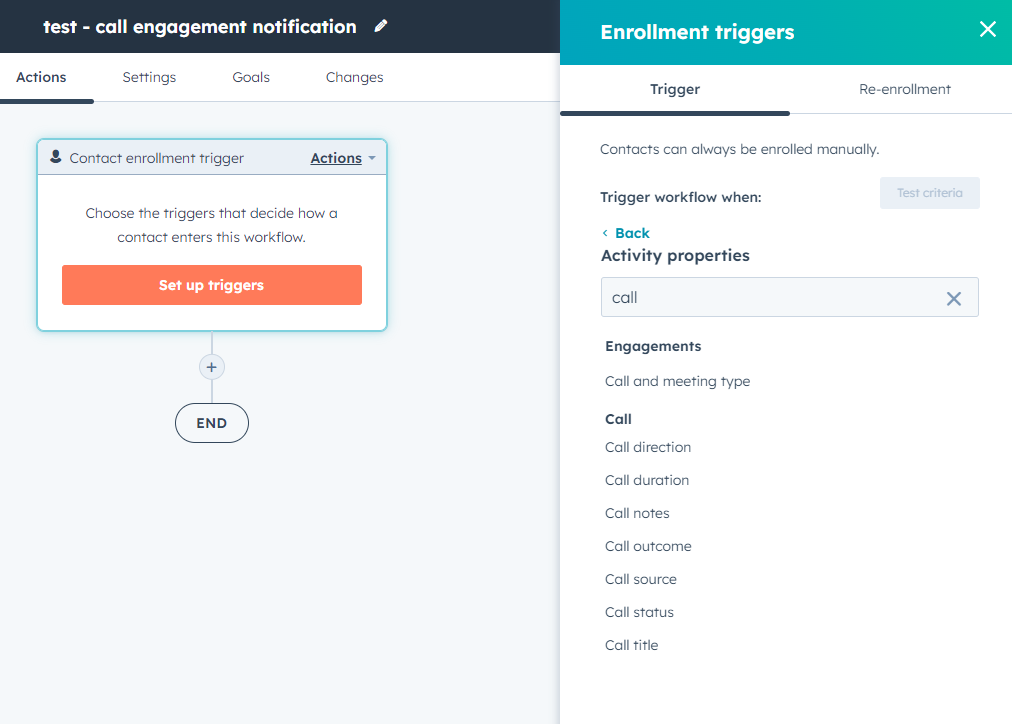The width and height of the screenshot is (1012, 724).
Task: Choose the Call and meeting type property
Action: tap(677, 381)
